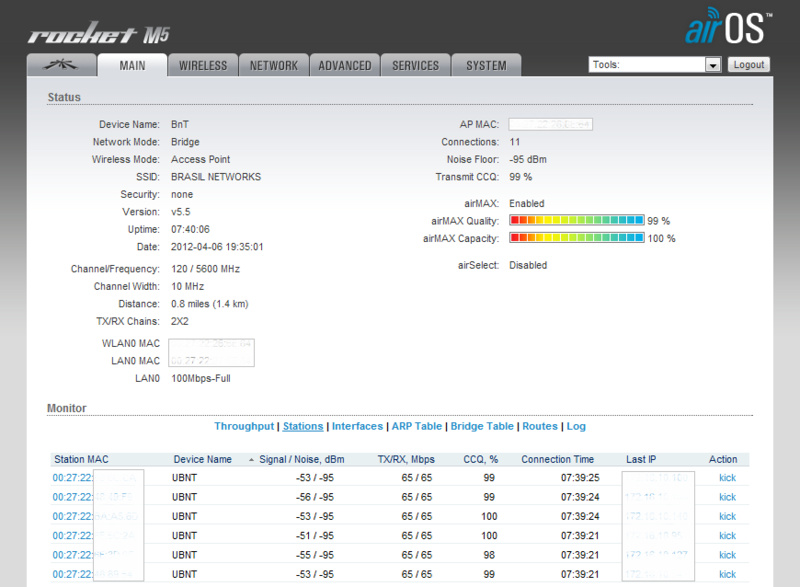The image size is (800, 587).
Task: Open the Log link
Action: tap(576, 426)
